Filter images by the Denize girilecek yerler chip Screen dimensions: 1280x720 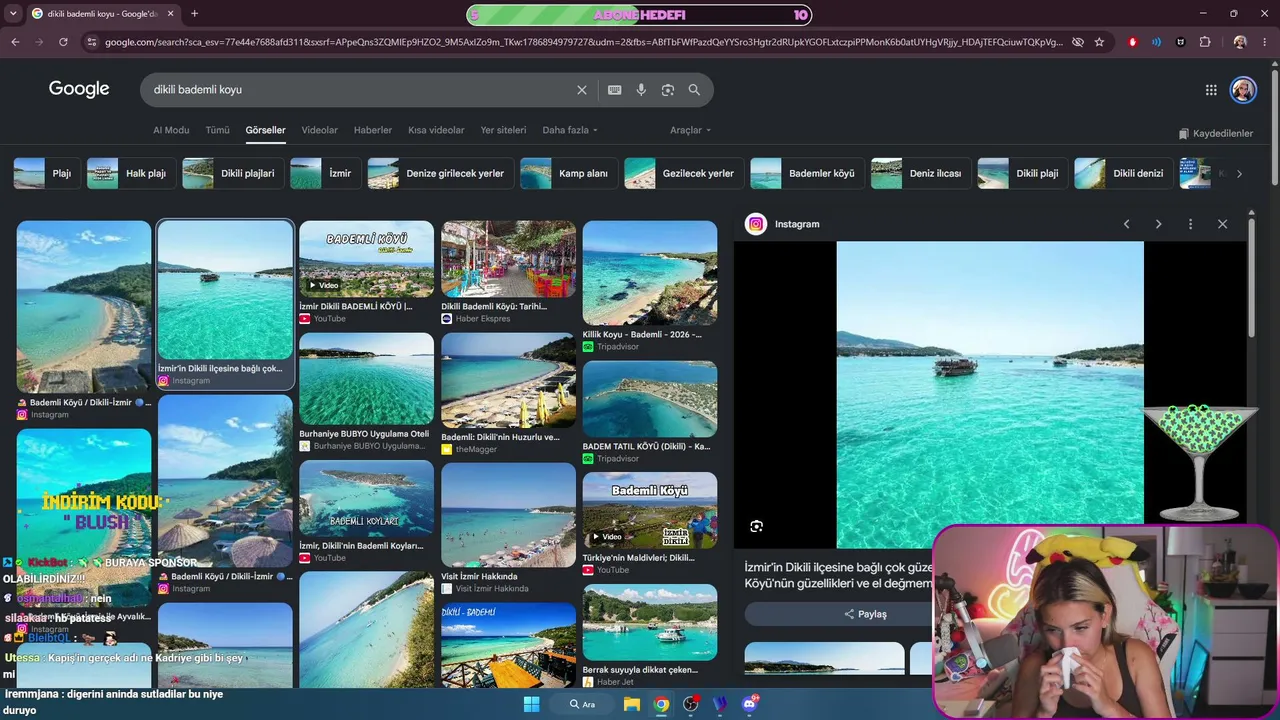point(439,173)
